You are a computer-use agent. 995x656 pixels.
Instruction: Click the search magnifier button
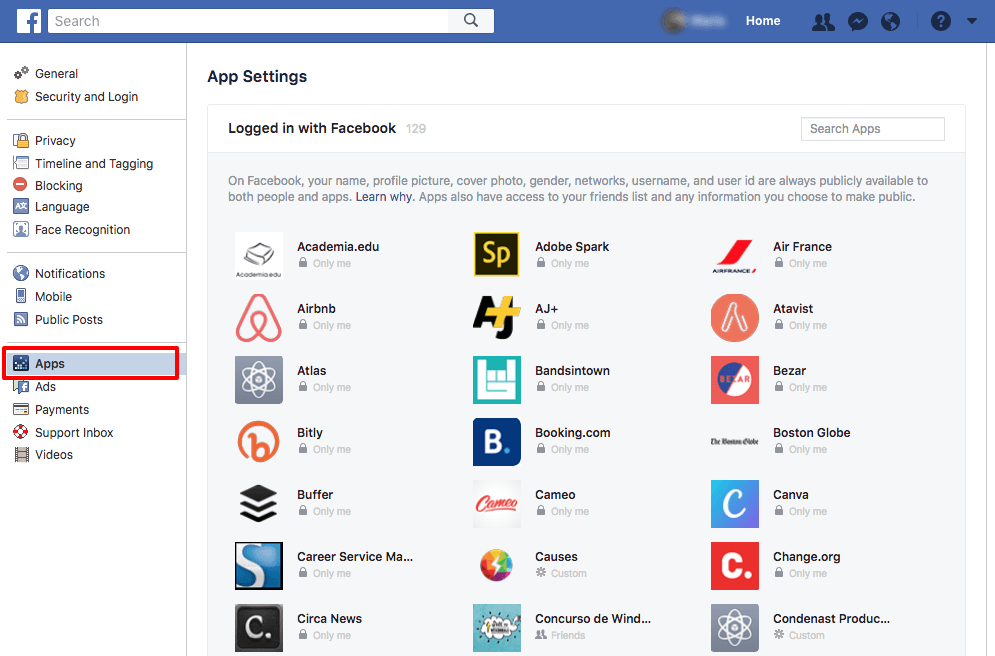pos(471,21)
